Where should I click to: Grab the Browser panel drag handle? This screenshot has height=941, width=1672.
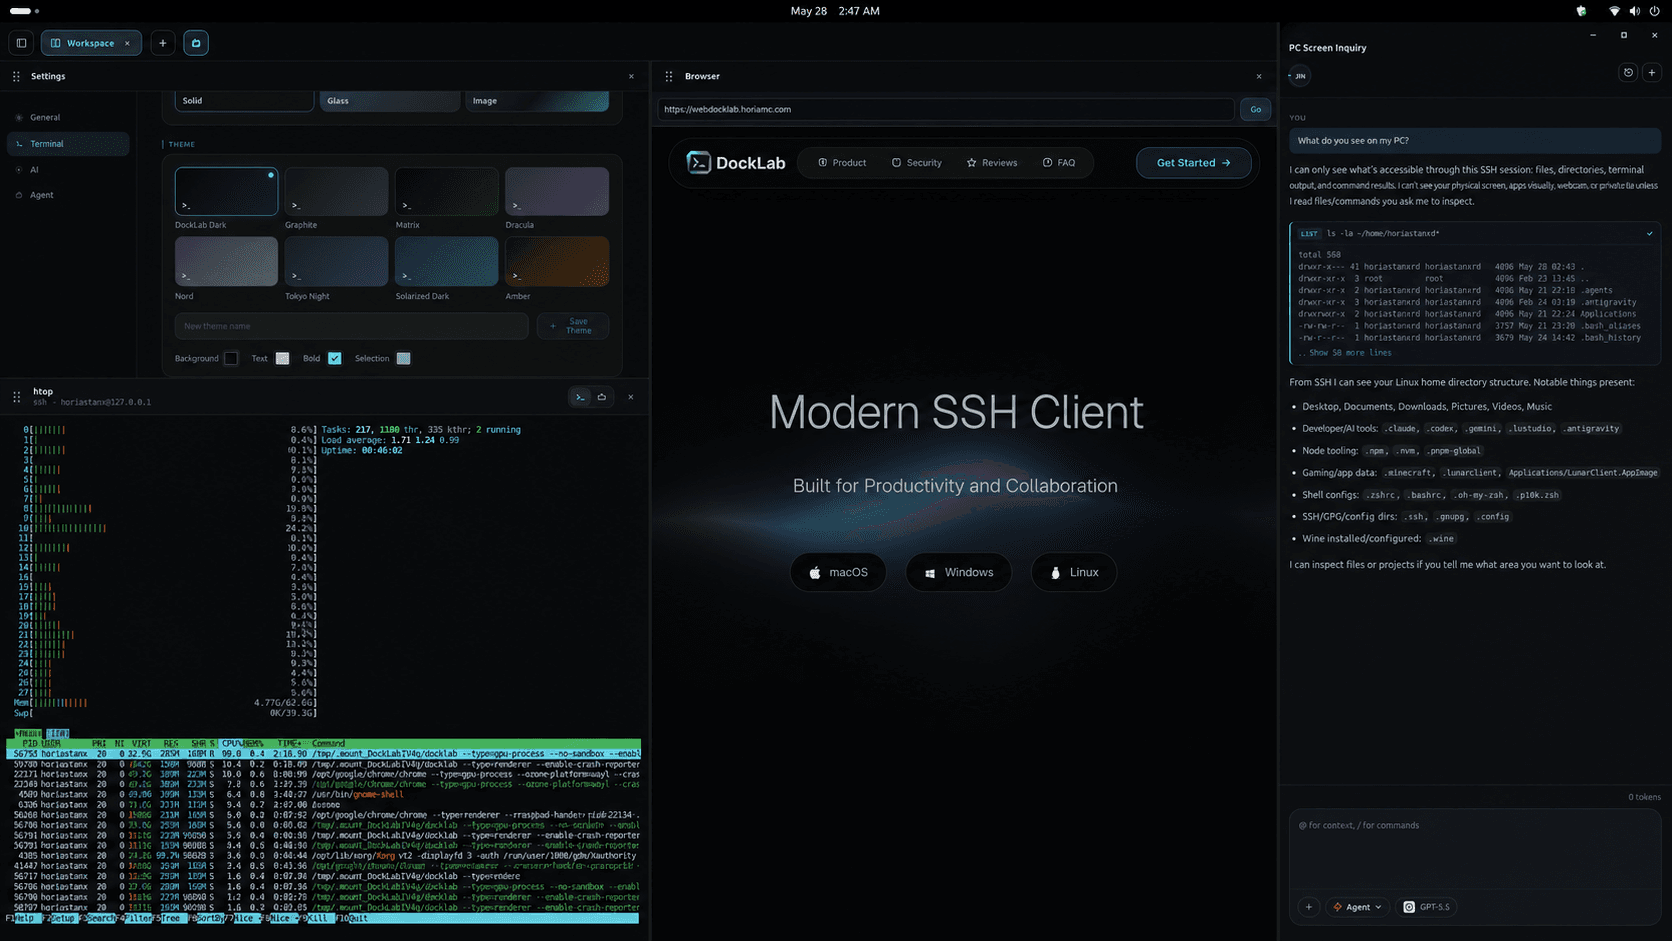[x=669, y=76]
